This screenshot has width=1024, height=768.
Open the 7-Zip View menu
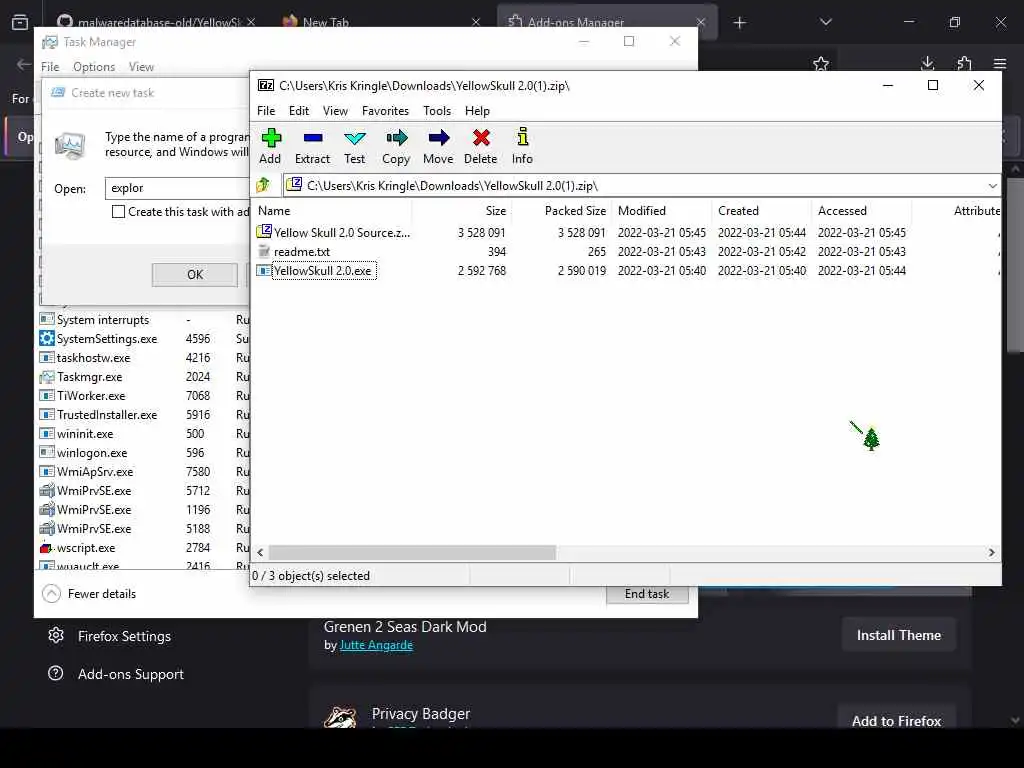click(x=335, y=111)
